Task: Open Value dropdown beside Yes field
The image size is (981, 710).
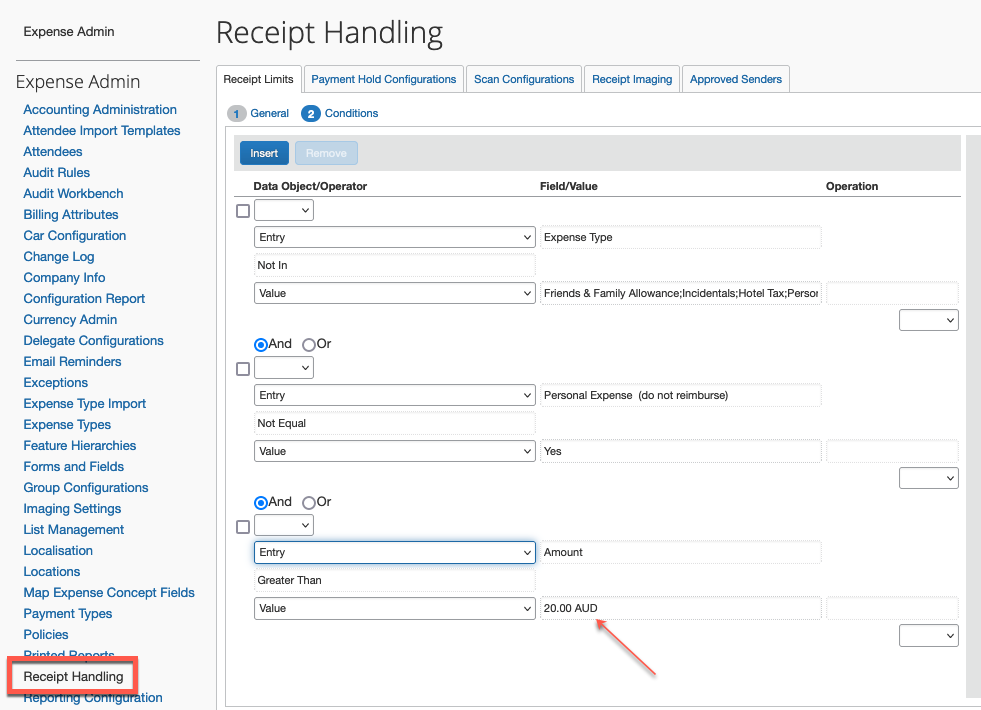Action: click(395, 451)
